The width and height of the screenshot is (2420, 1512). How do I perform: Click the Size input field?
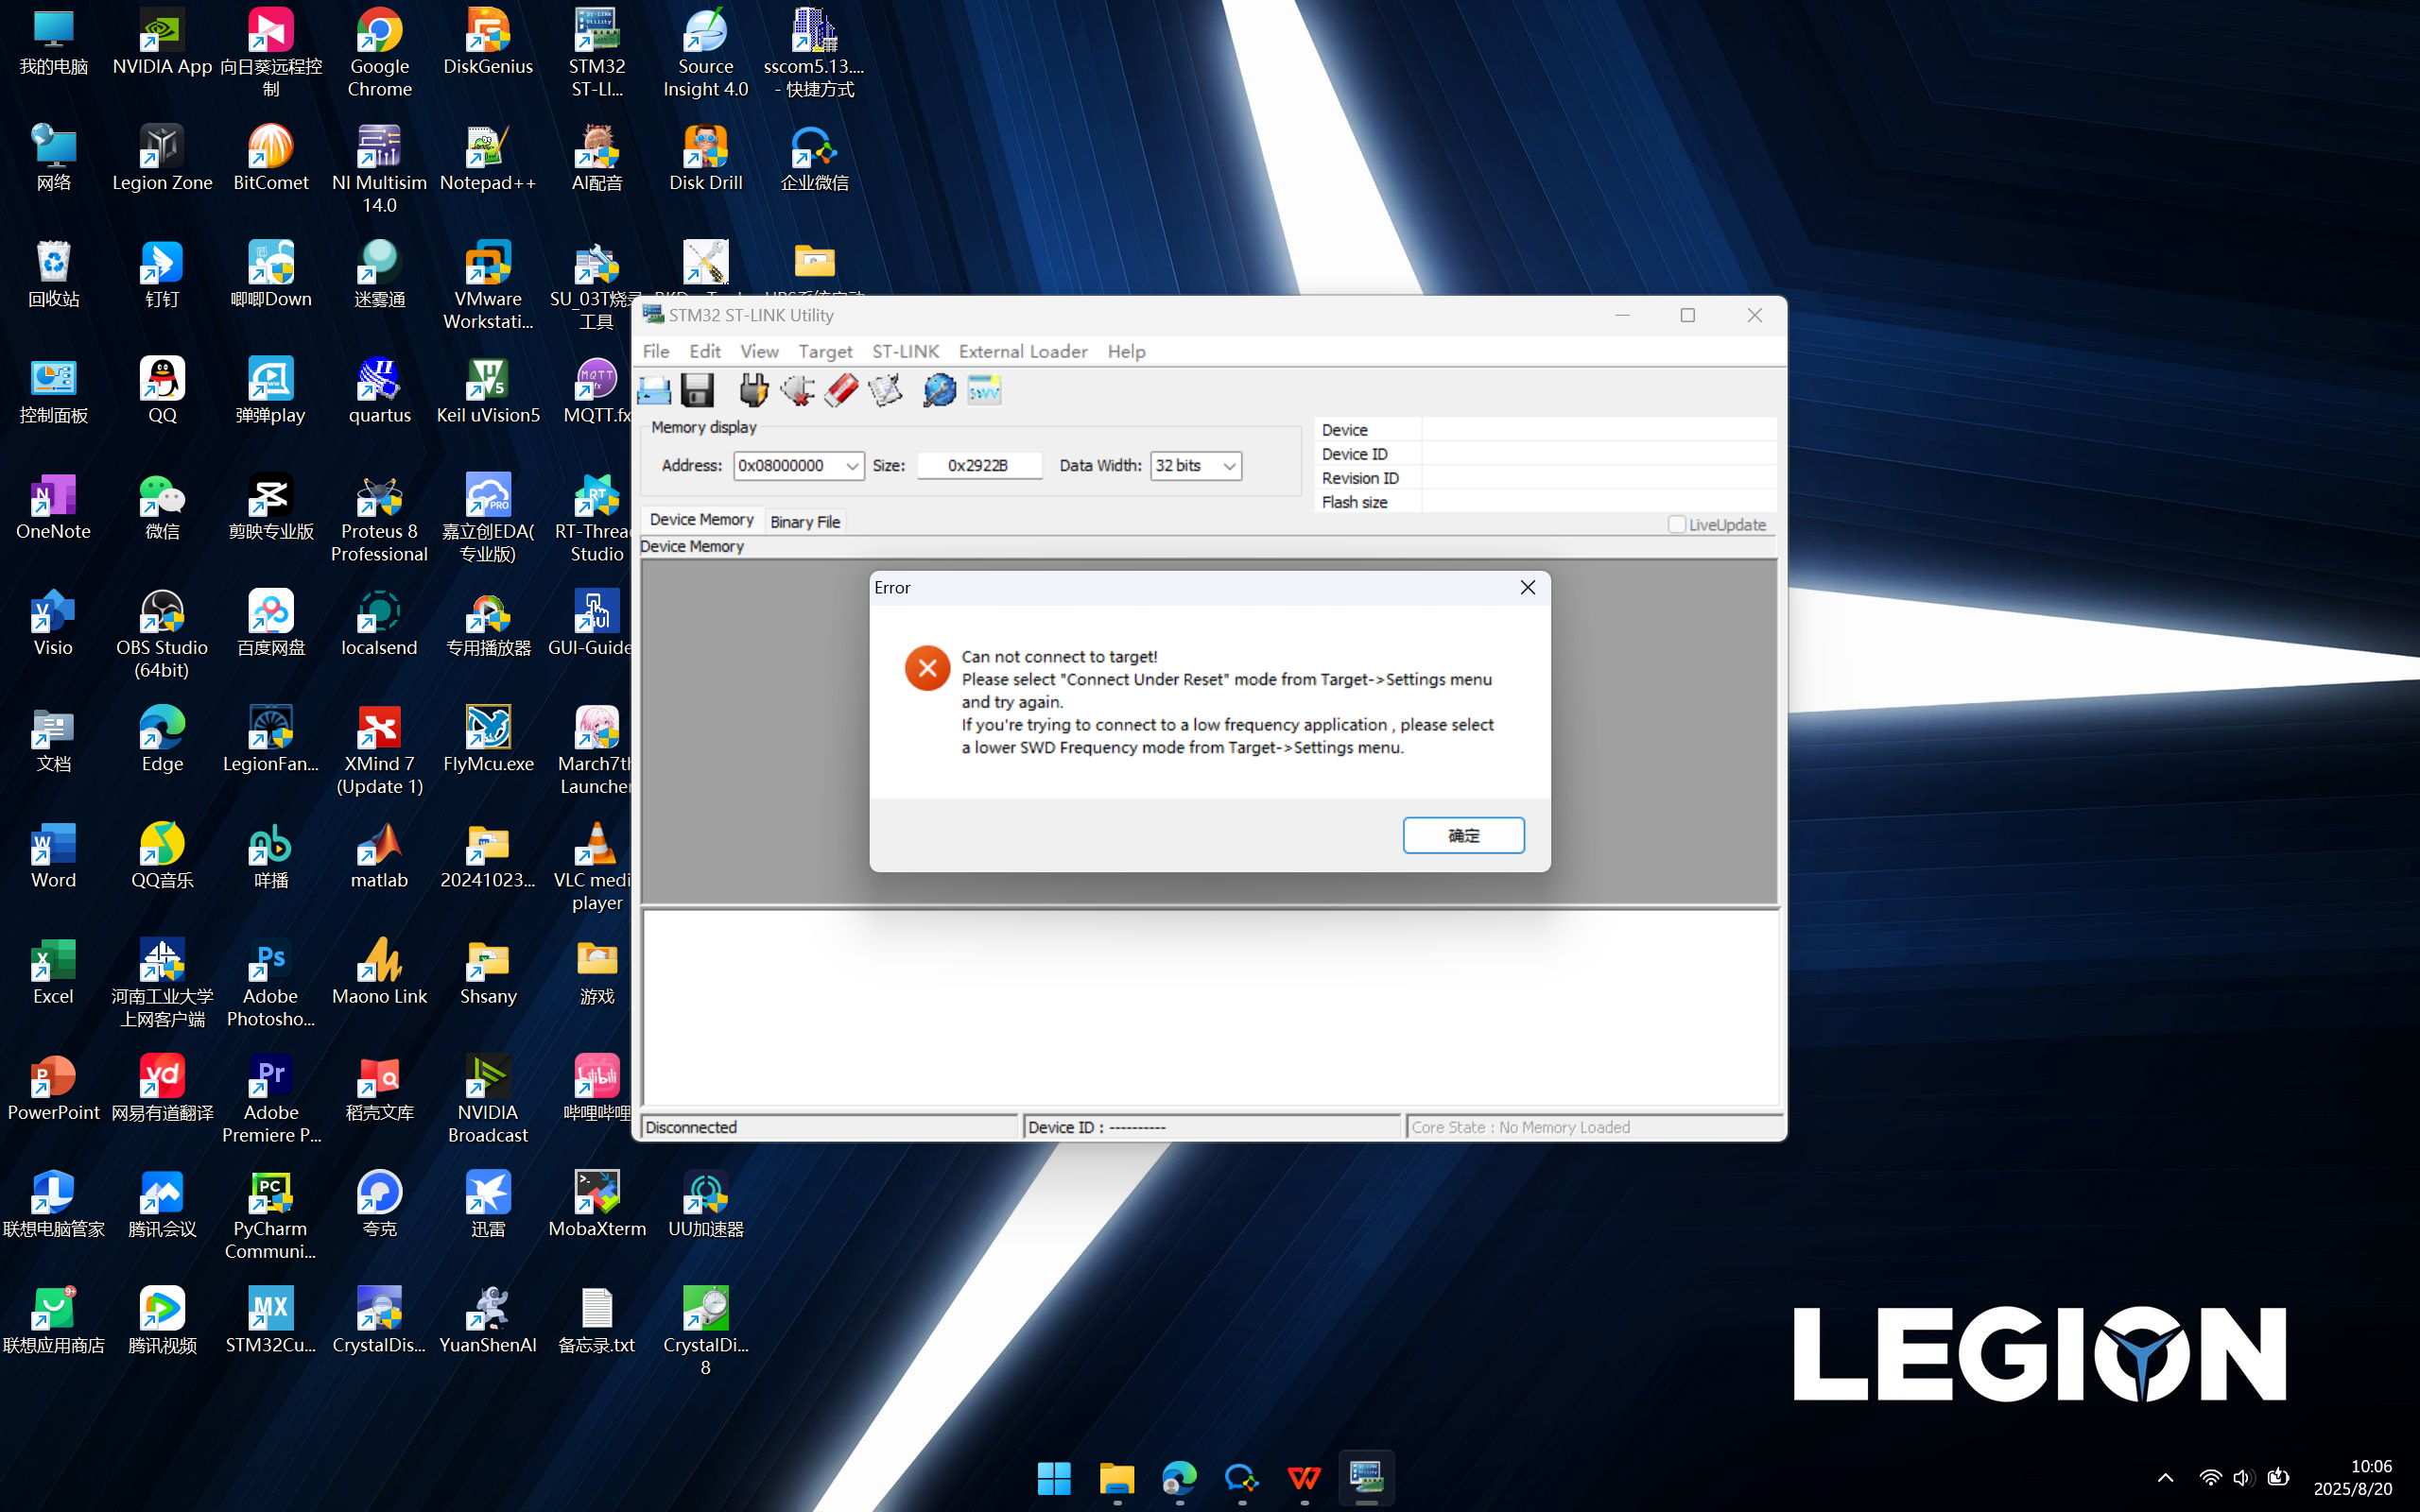(x=978, y=466)
